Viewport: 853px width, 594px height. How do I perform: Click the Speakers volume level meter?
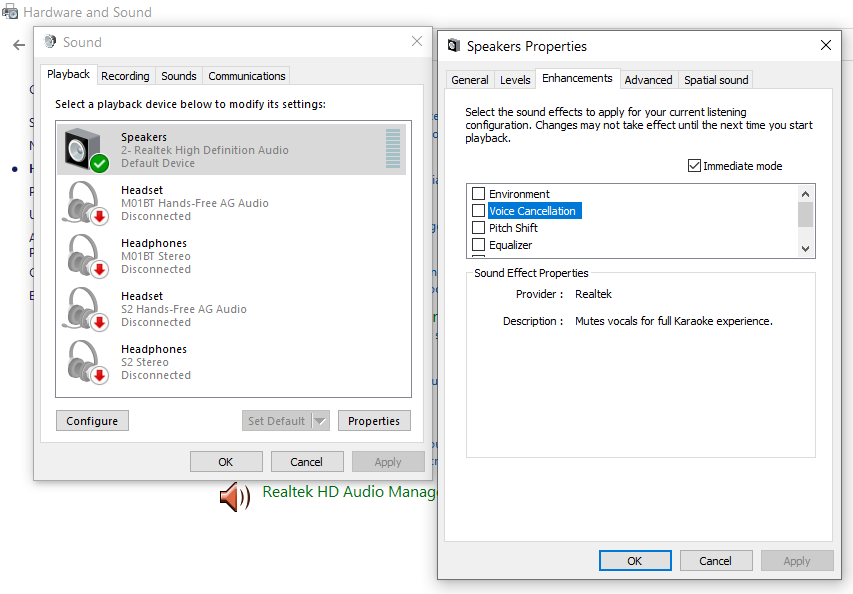tap(393, 149)
